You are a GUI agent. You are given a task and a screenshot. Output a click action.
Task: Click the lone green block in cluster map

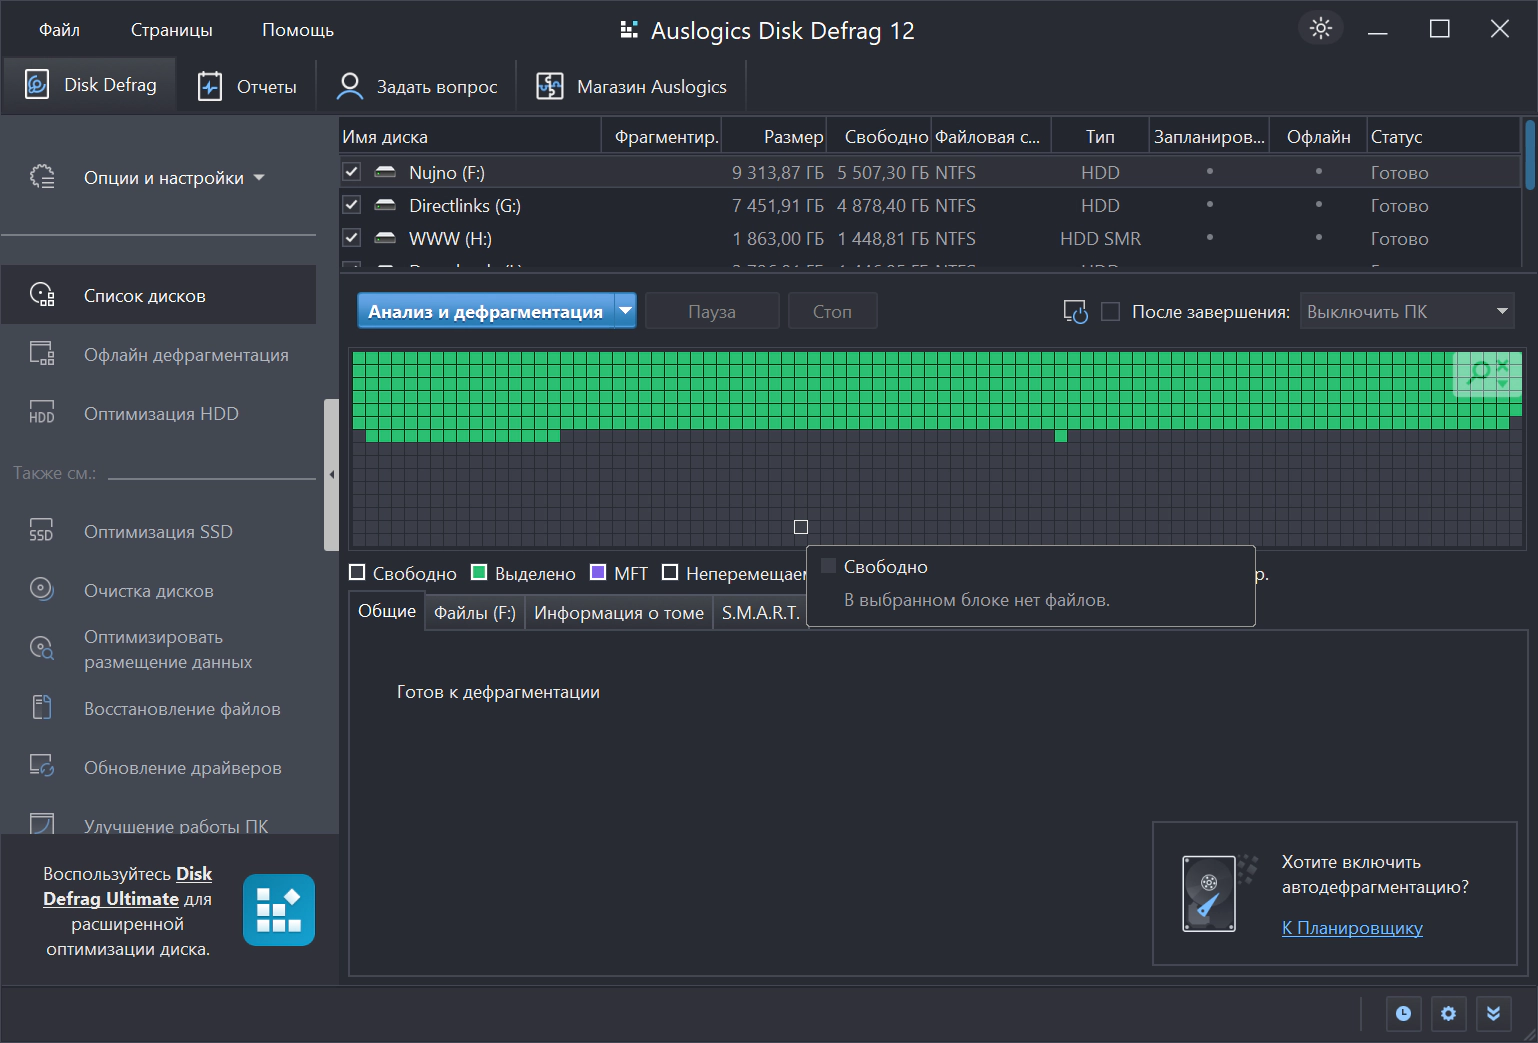[x=1061, y=436]
